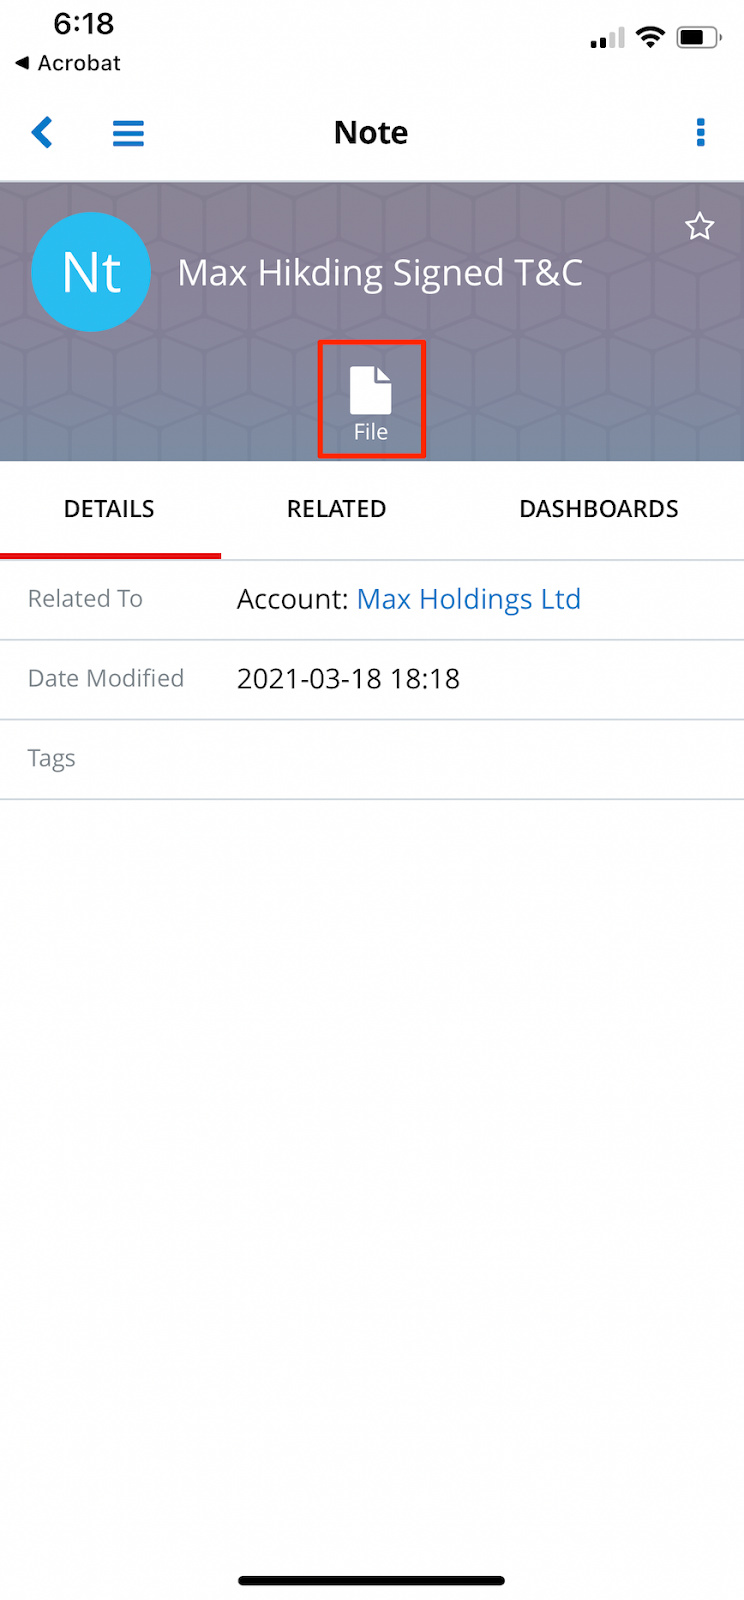Image resolution: width=744 pixels, height=1600 pixels.
Task: Tap the Related To field label
Action: coord(85,599)
